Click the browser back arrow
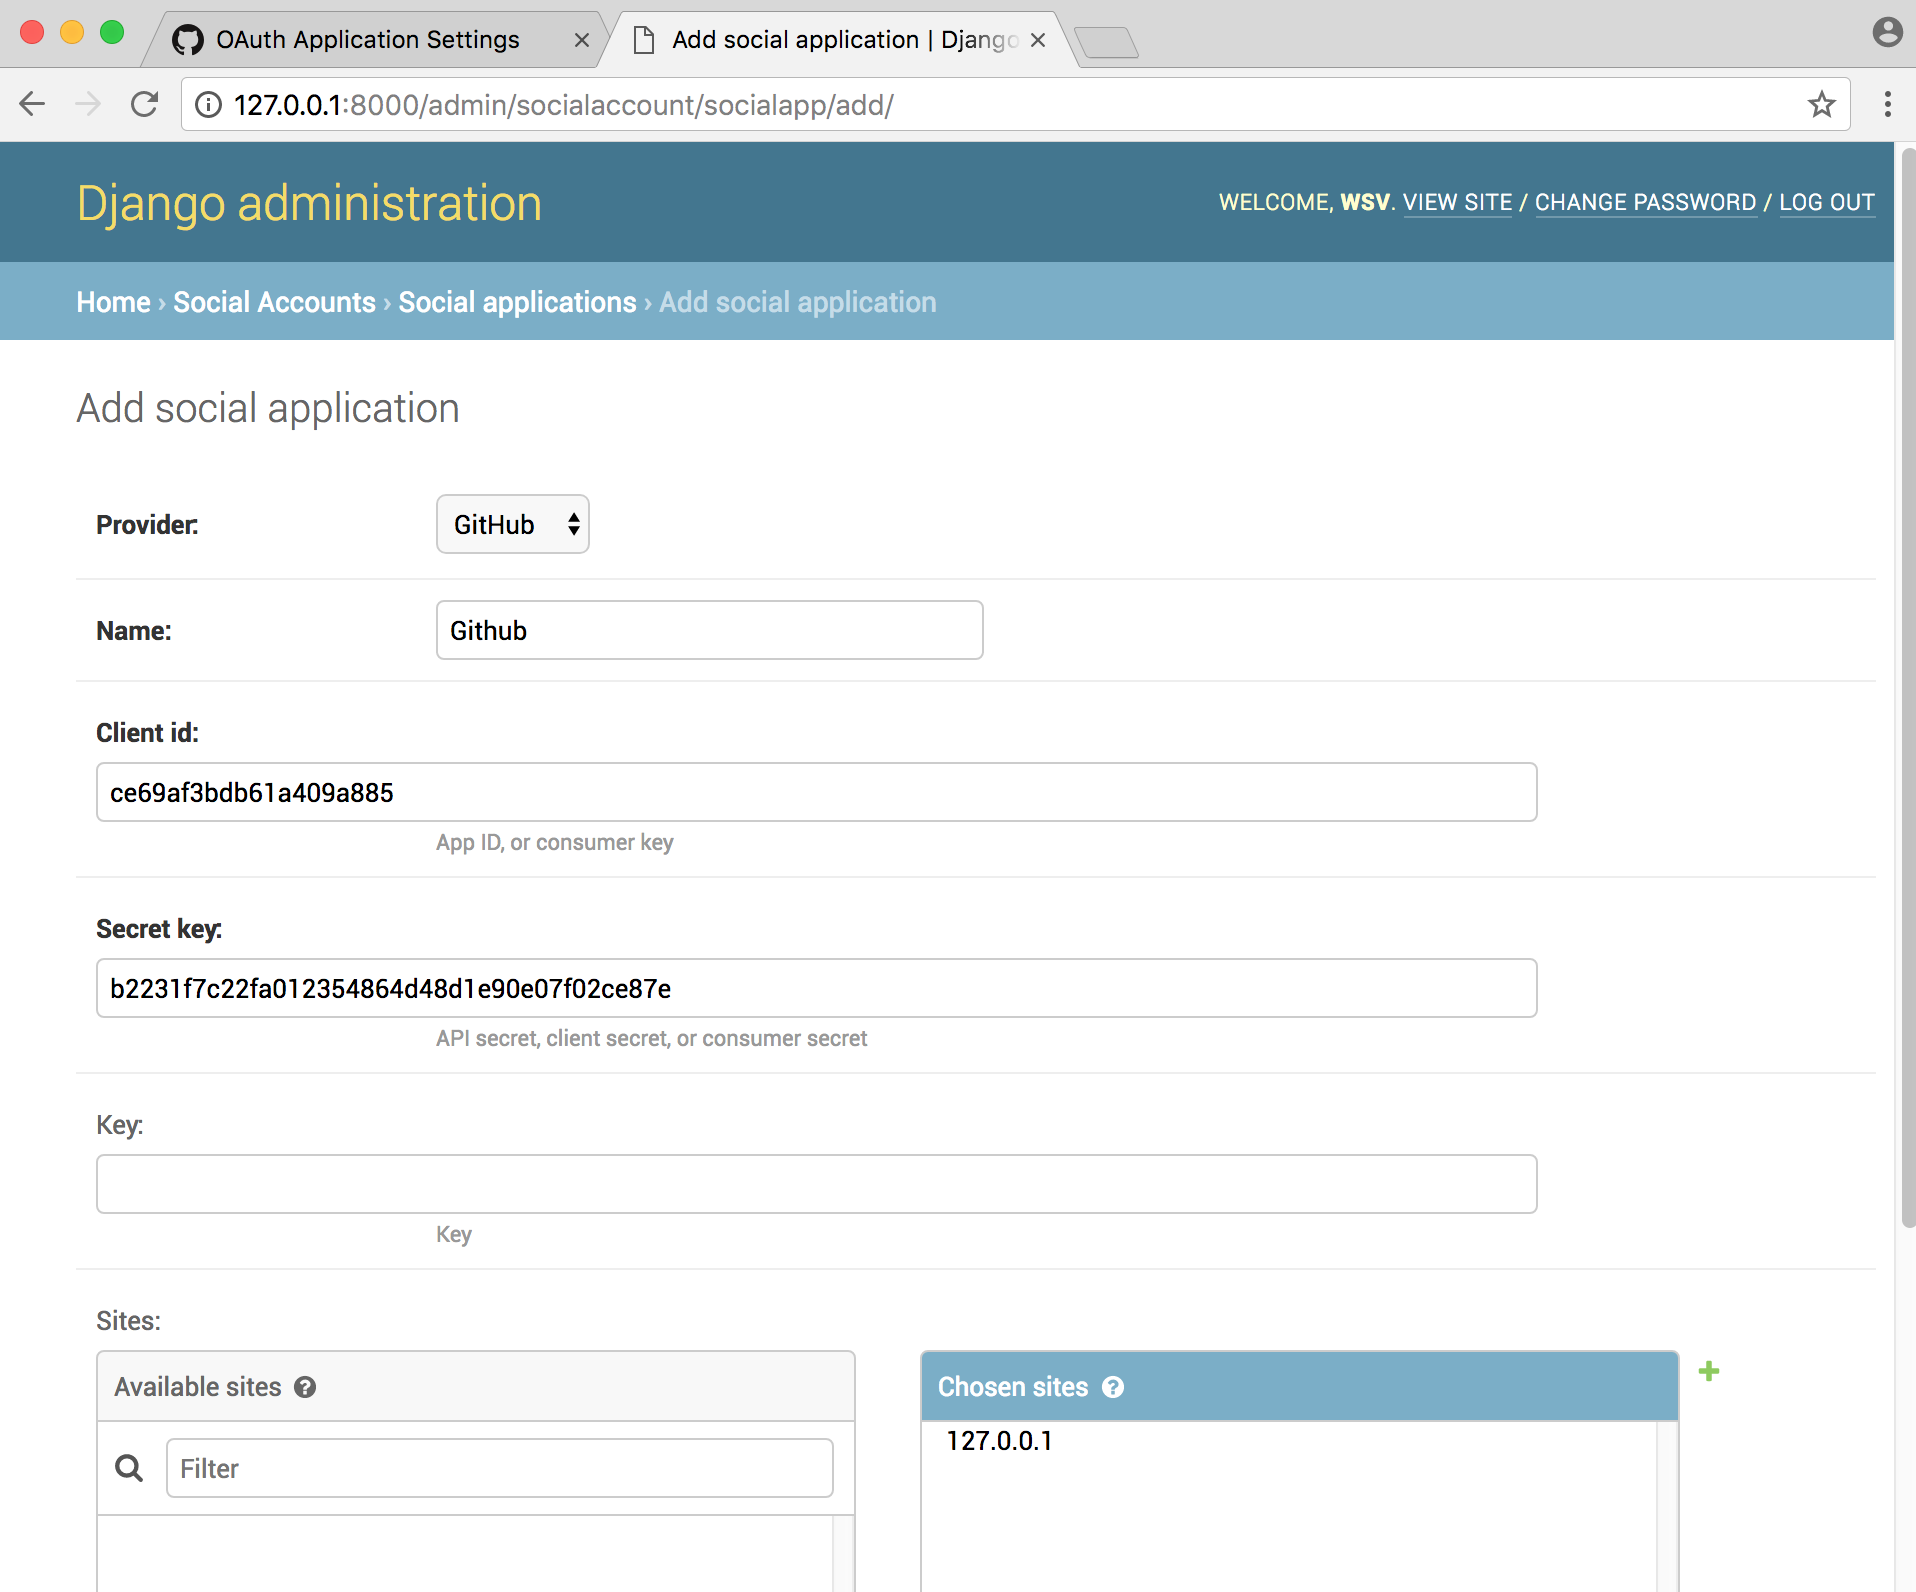The image size is (1916, 1592). click(x=33, y=104)
